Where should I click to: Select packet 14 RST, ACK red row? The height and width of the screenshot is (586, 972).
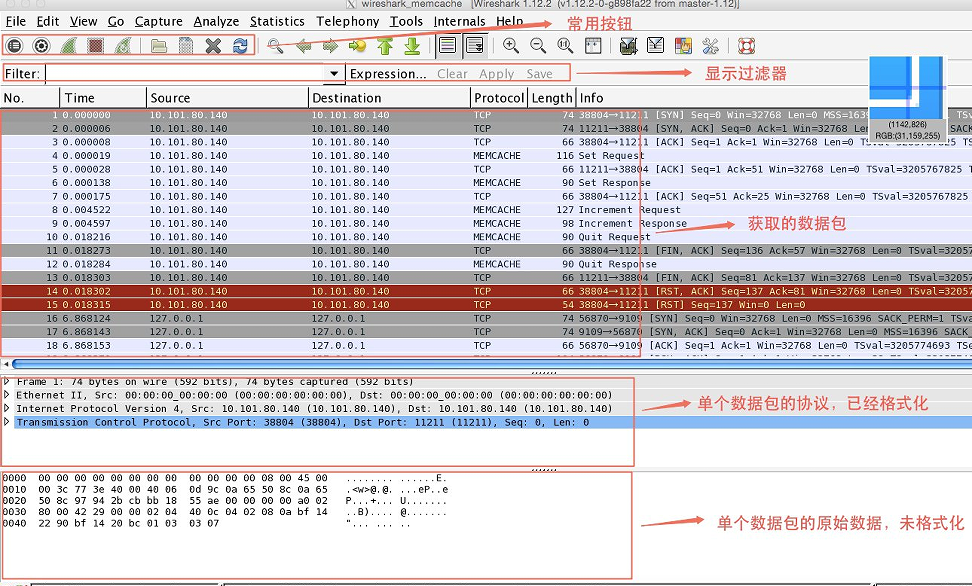486,291
